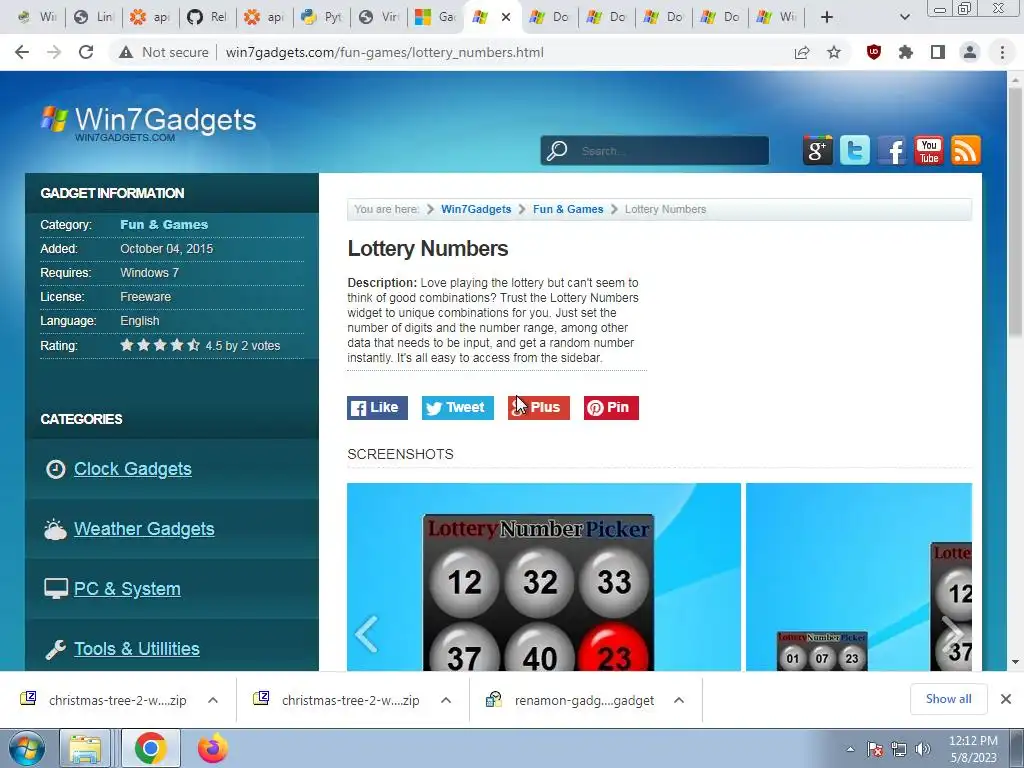Switch to the GitHub Rel tab
This screenshot has width=1024, height=768.
(x=206, y=17)
